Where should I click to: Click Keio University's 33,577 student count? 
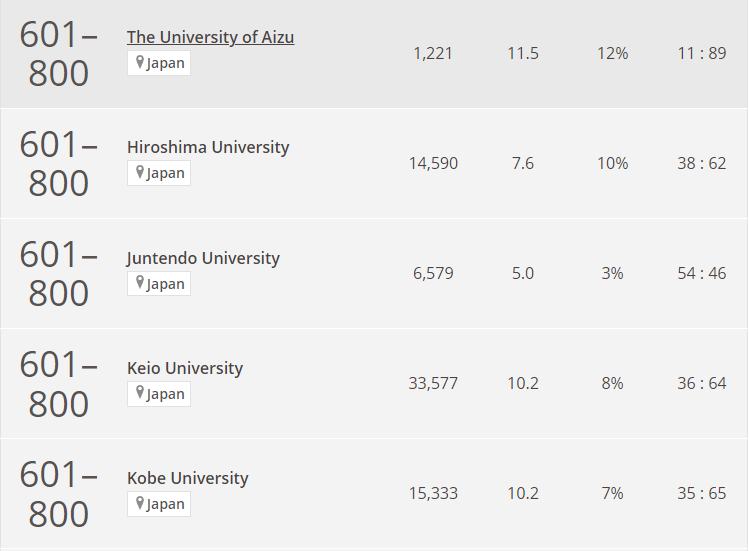point(433,383)
